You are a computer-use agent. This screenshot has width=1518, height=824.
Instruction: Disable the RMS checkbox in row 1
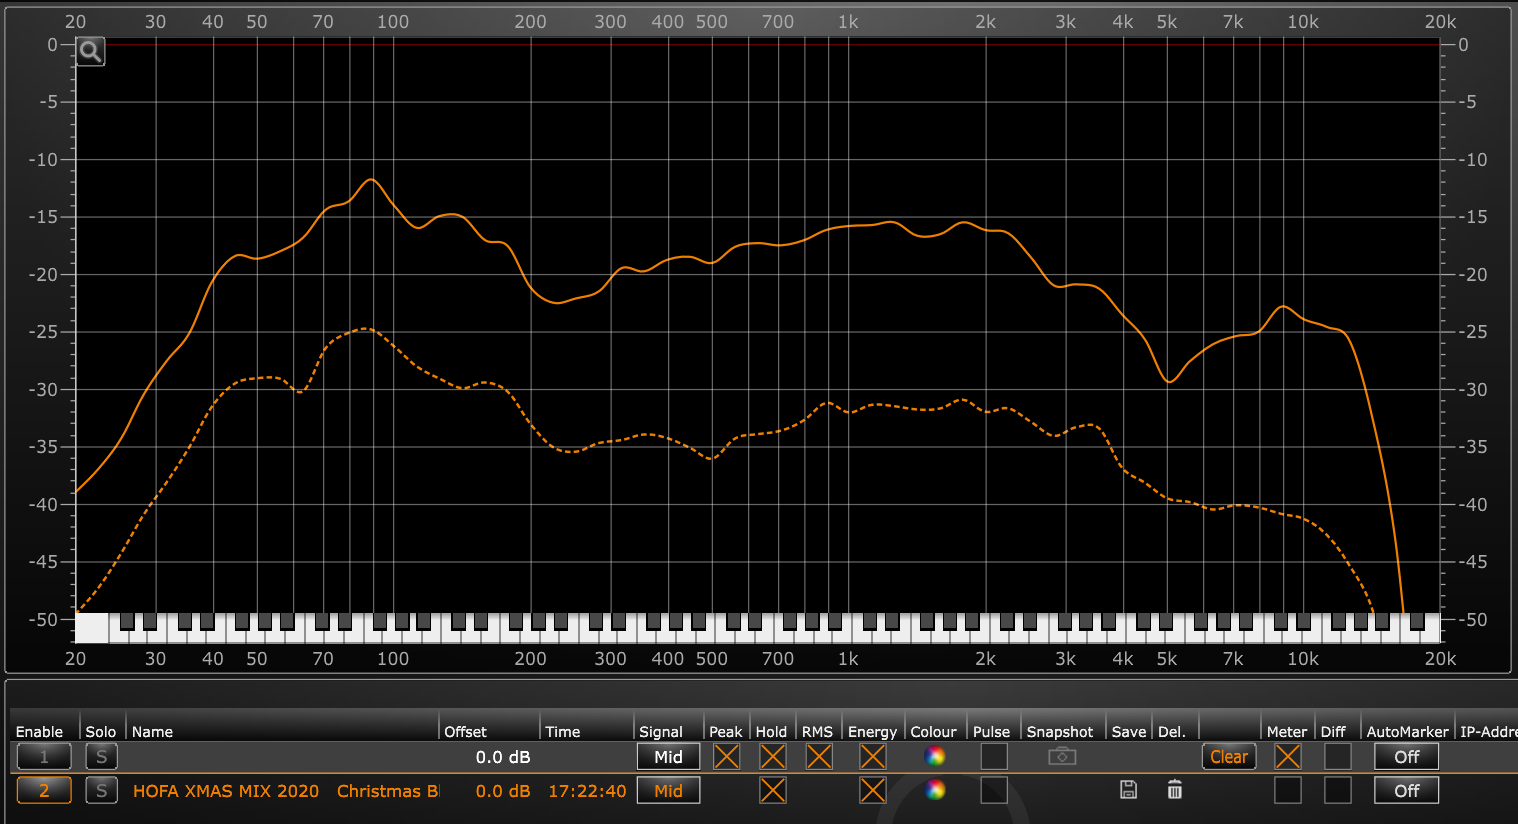click(819, 757)
